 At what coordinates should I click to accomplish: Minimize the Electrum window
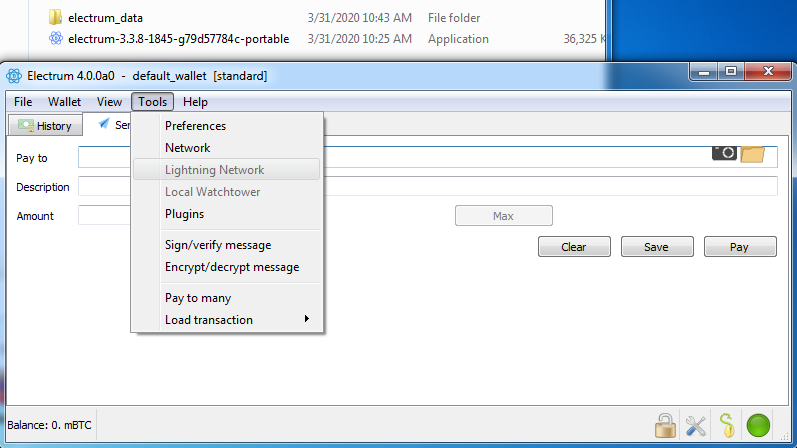pyautogui.click(x=703, y=72)
